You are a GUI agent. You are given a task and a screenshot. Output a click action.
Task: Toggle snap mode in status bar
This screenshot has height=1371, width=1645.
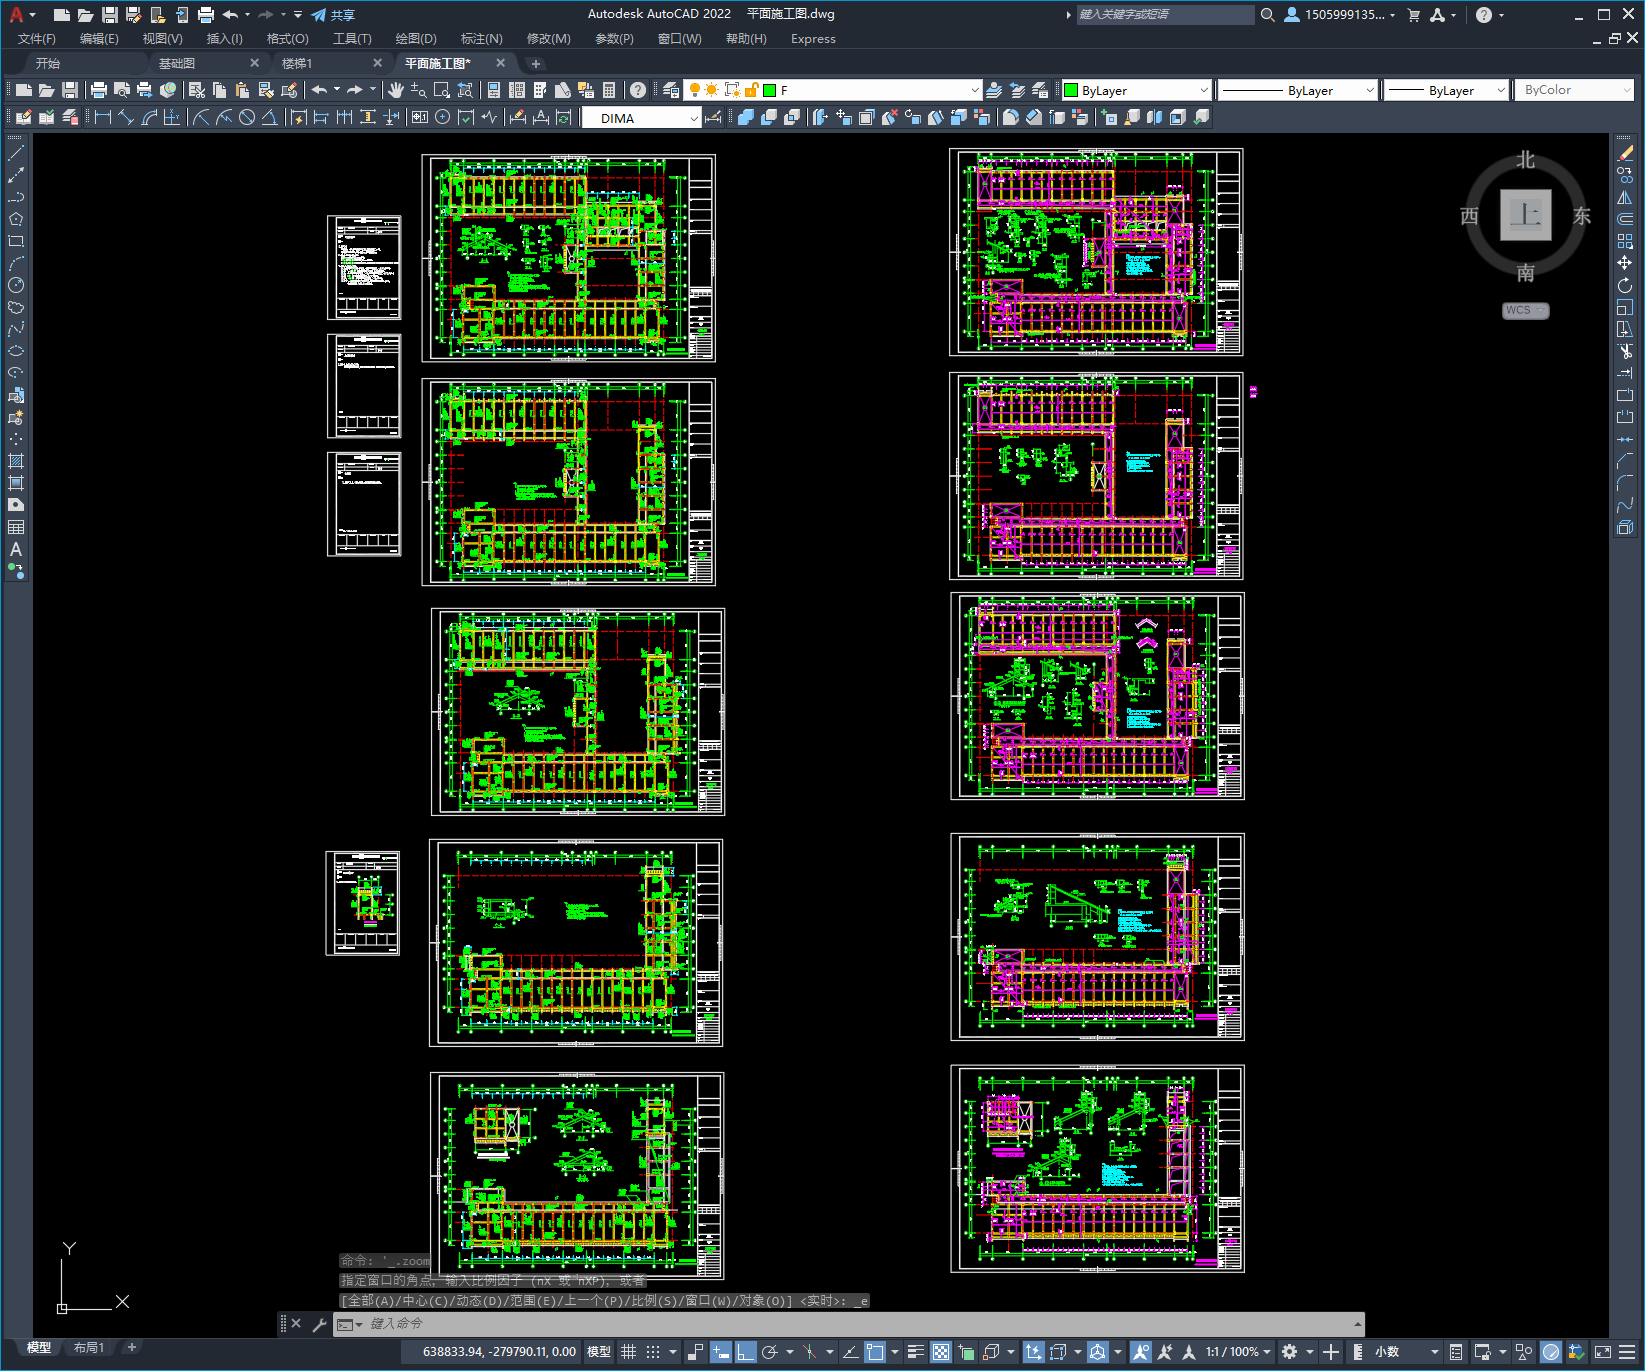[653, 1352]
